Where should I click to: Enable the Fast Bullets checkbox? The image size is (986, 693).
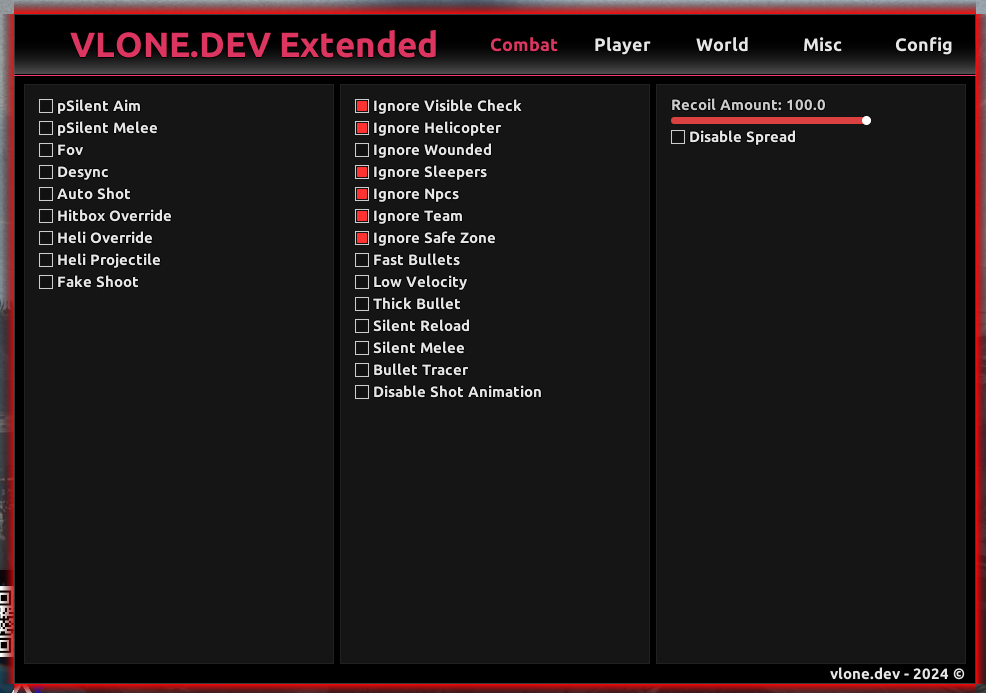(x=362, y=260)
